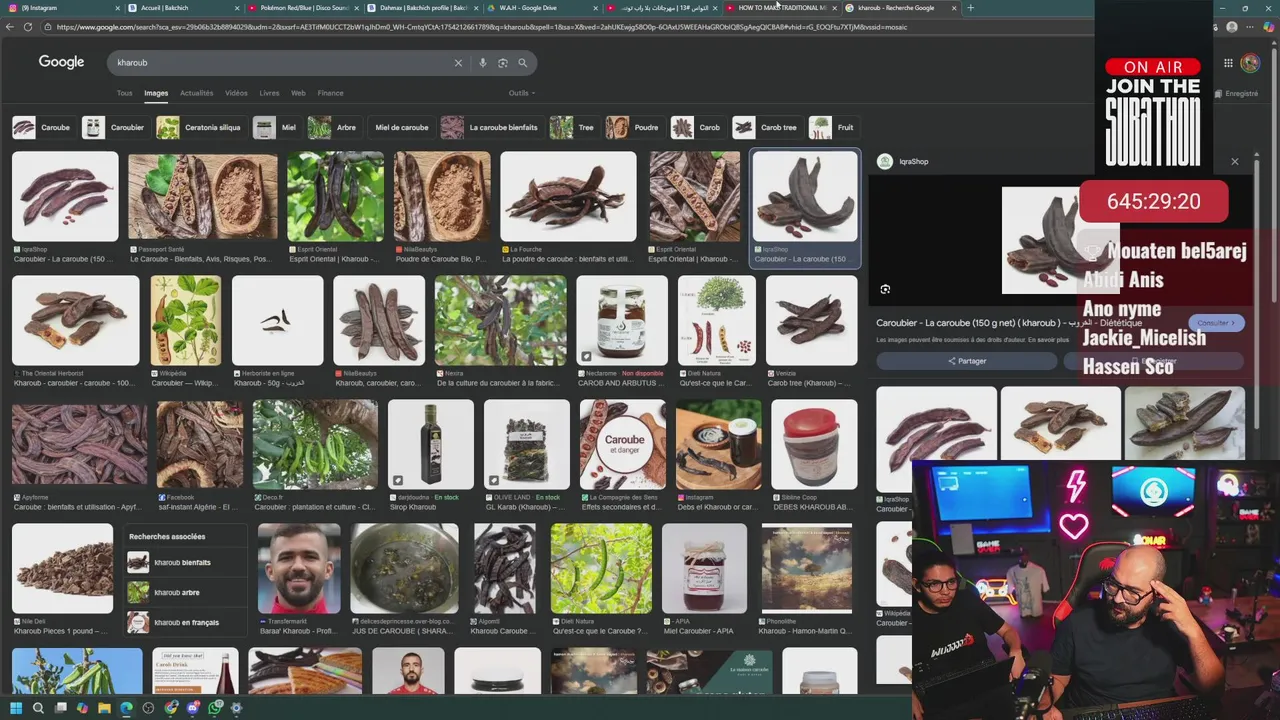Close the IqraShop image preview panel
This screenshot has height=720, width=1280.
[1234, 161]
